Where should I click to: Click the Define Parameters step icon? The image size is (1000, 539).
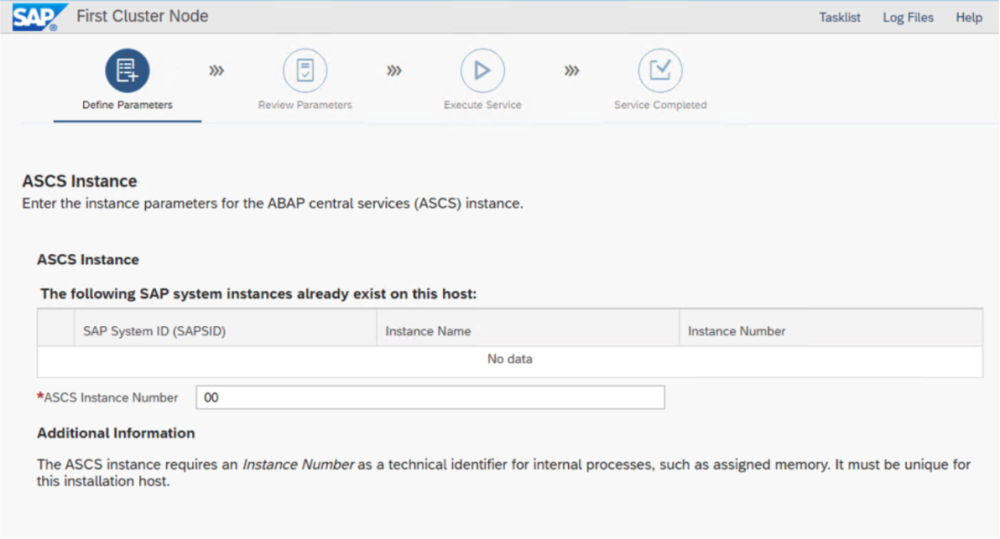click(x=127, y=71)
